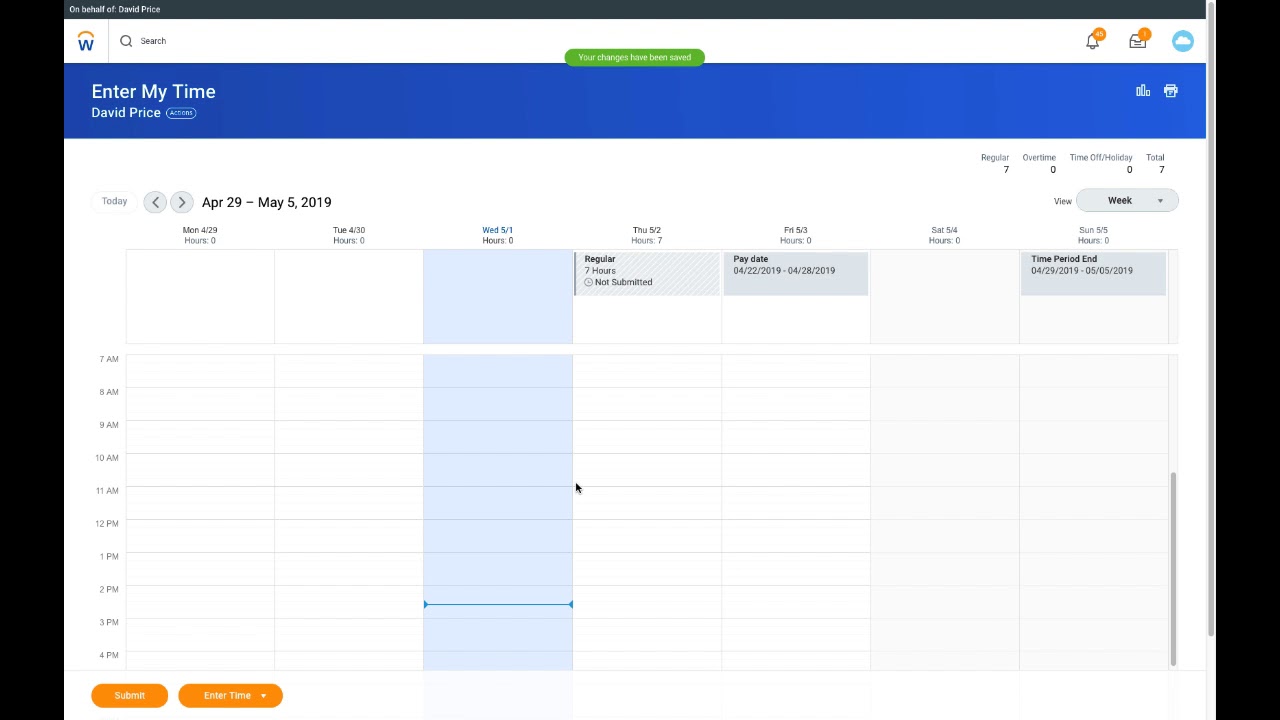Open the inbox tray icon
1280x720 pixels.
[x=1138, y=41]
